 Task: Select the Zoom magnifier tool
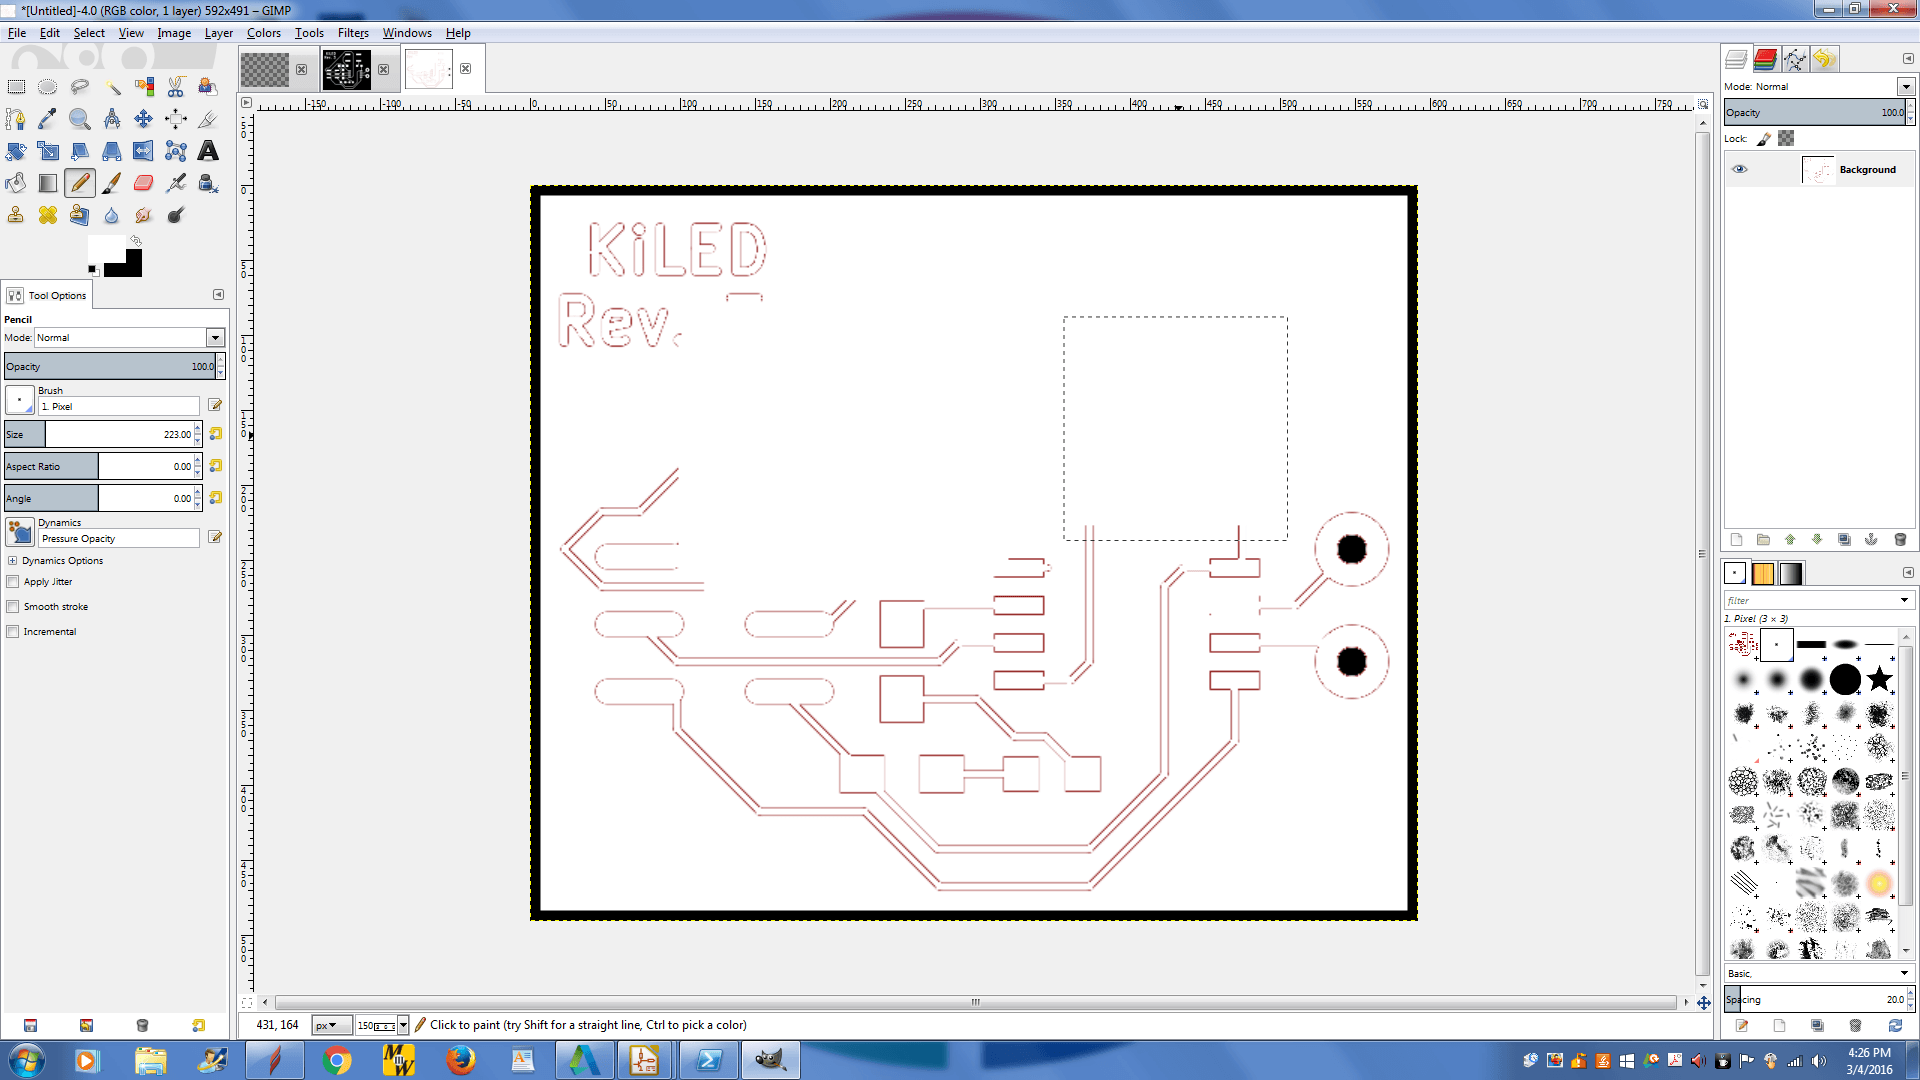coord(80,119)
